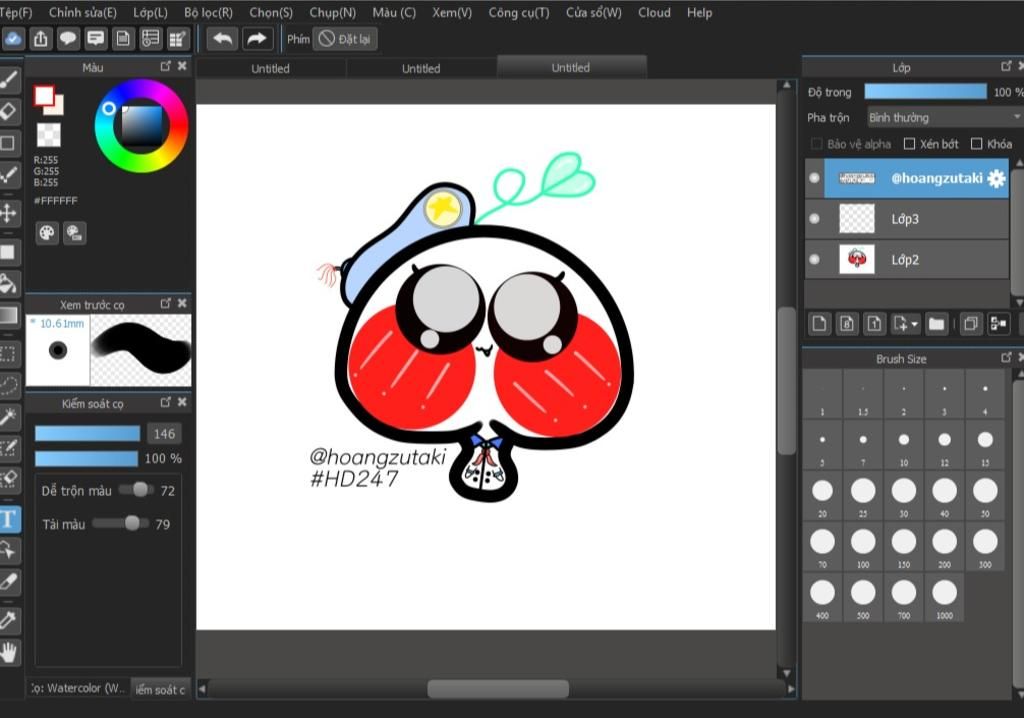Image resolution: width=1024 pixels, height=718 pixels.
Task: Choose brush size 400 preset
Action: (822, 598)
